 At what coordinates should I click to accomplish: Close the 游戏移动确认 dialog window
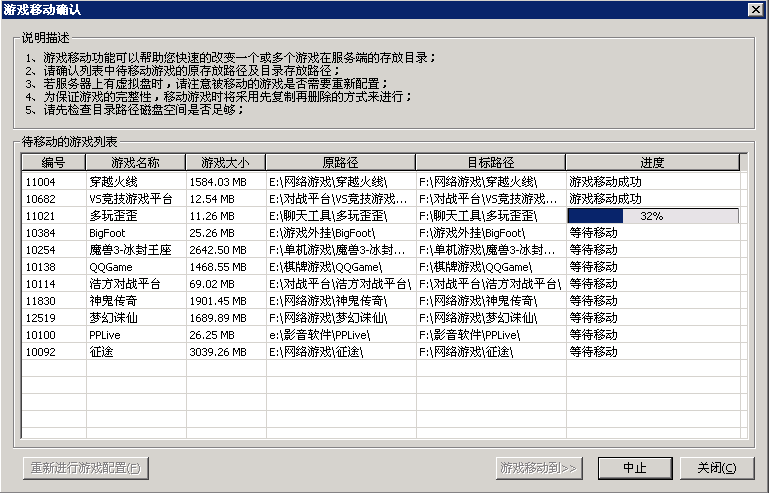tap(755, 9)
